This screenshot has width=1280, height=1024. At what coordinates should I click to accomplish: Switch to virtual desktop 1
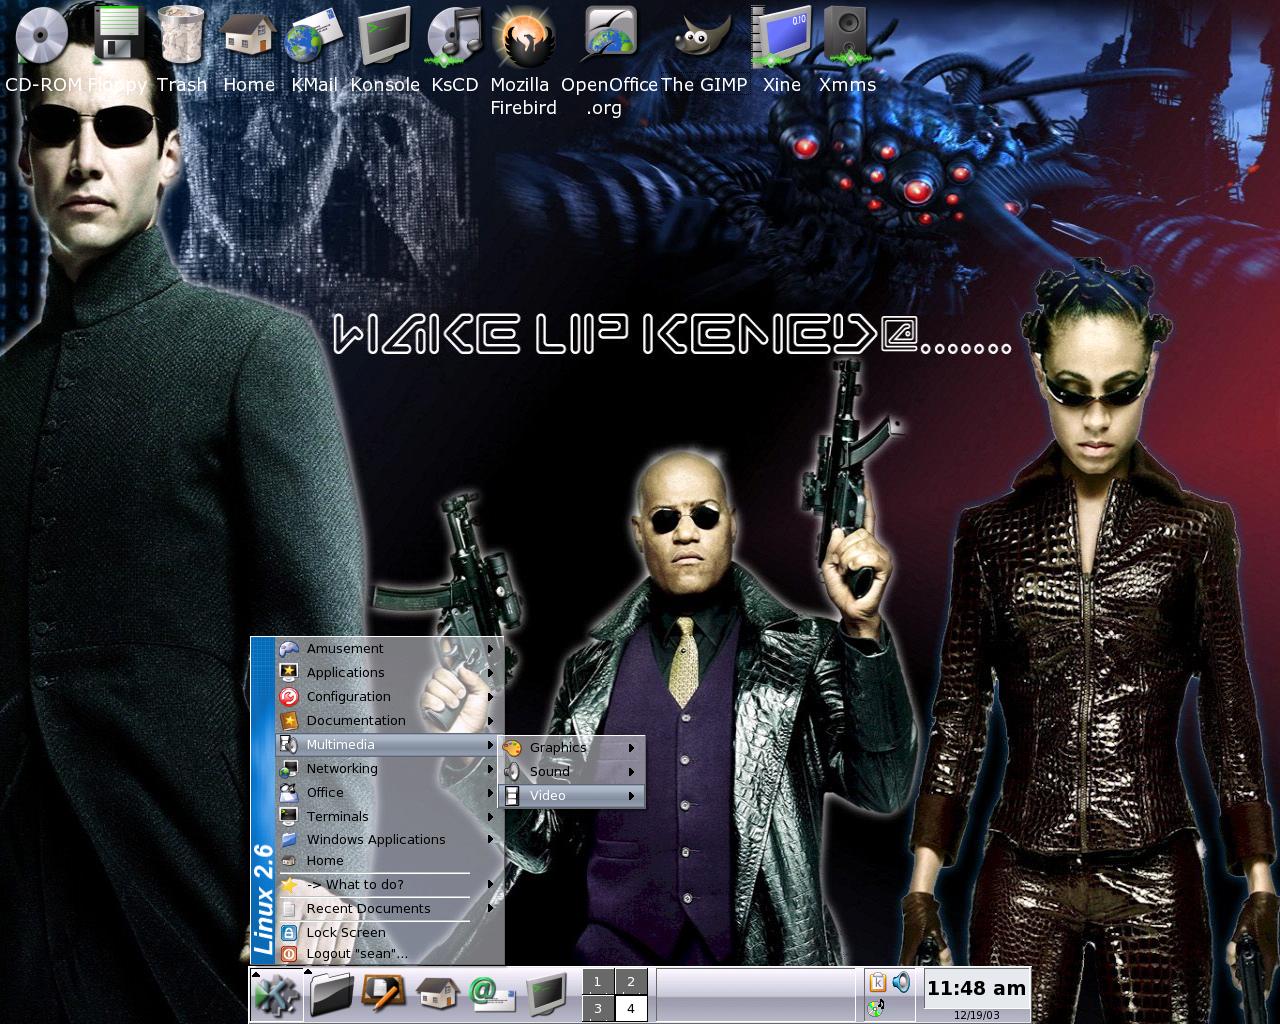coord(598,982)
